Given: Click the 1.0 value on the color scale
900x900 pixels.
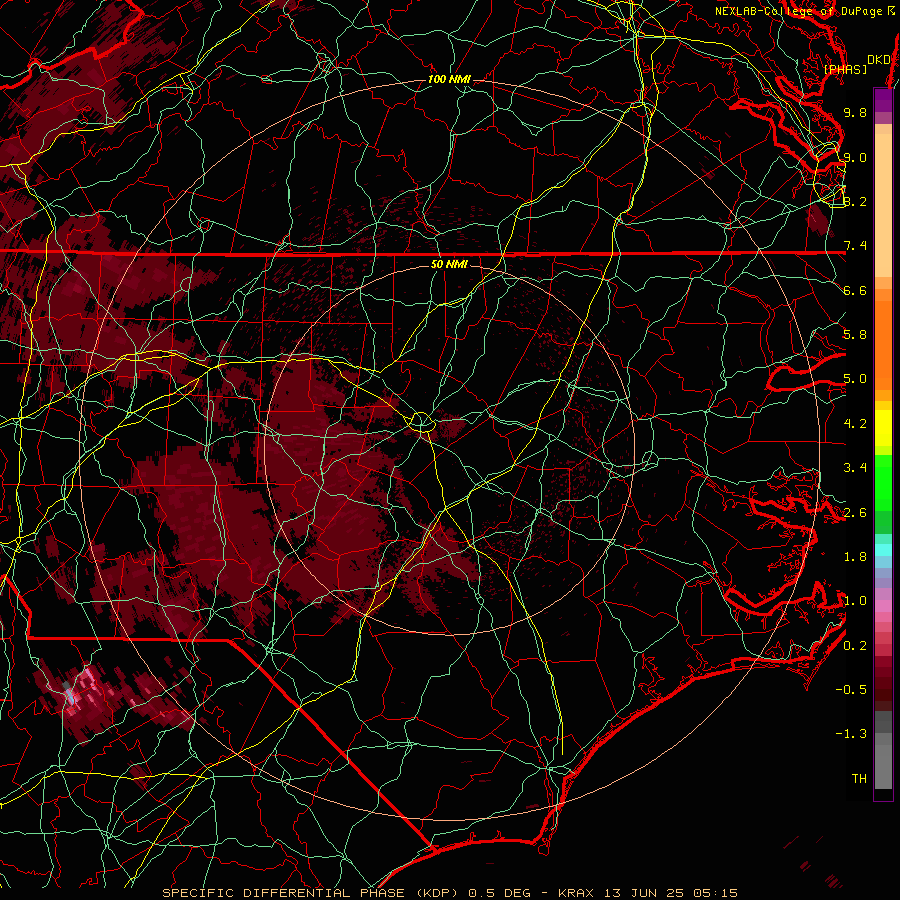Looking at the screenshot, I should click(x=855, y=601).
